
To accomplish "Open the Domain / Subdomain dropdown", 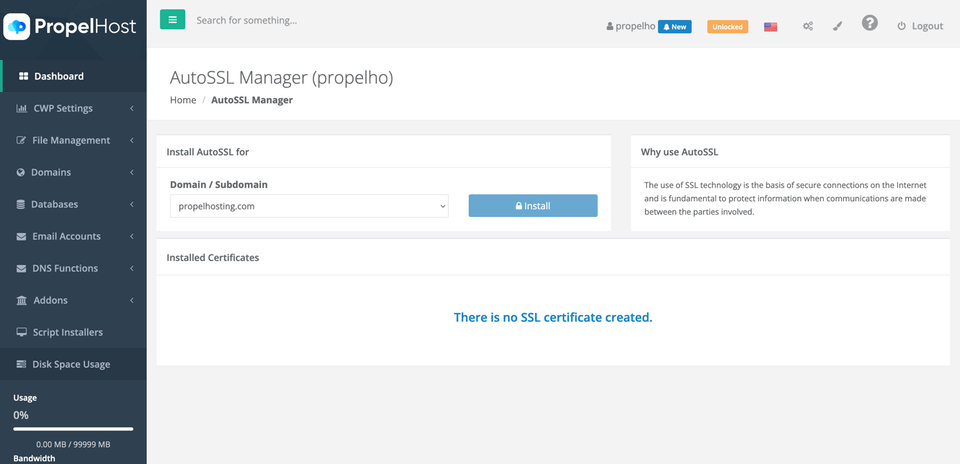I will point(309,206).
